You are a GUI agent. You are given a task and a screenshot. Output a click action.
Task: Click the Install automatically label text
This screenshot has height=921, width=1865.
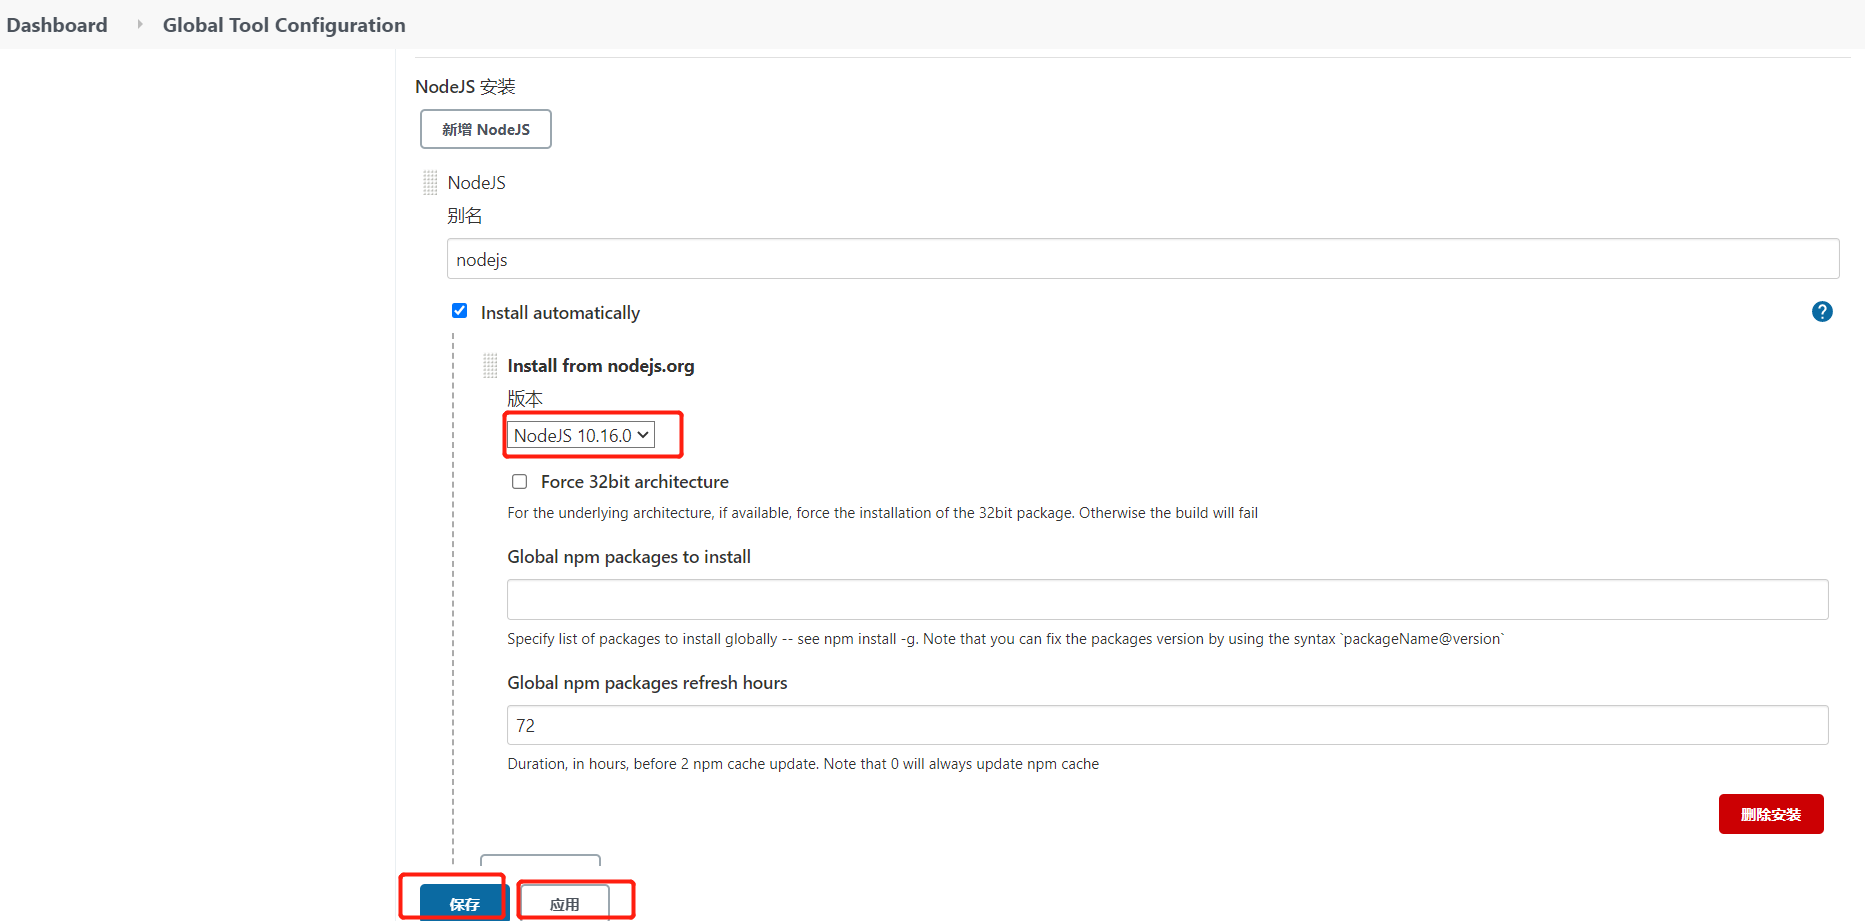(560, 313)
